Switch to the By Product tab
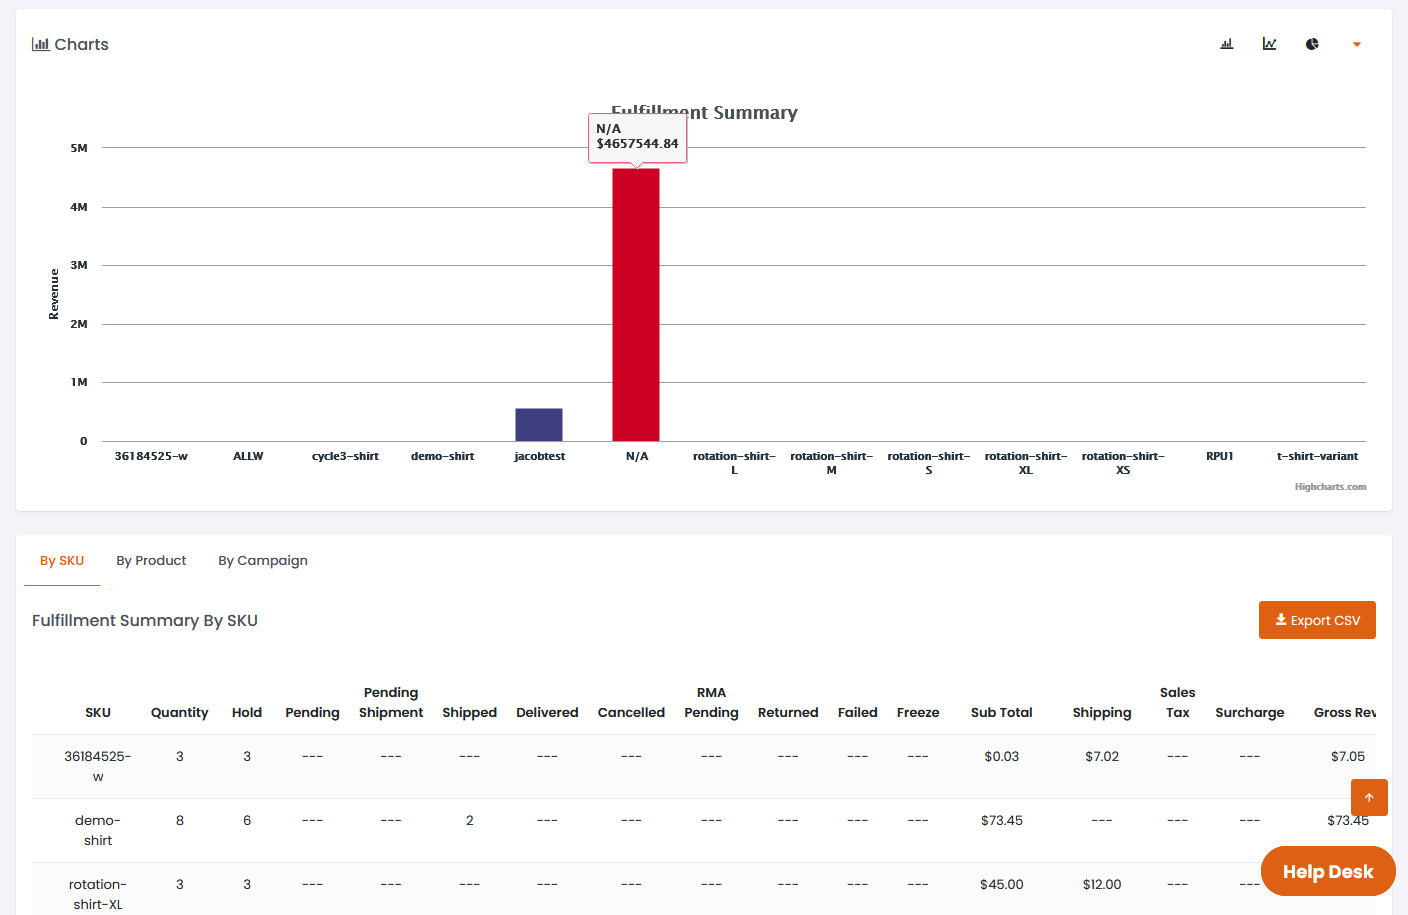This screenshot has height=915, width=1408. [151, 561]
